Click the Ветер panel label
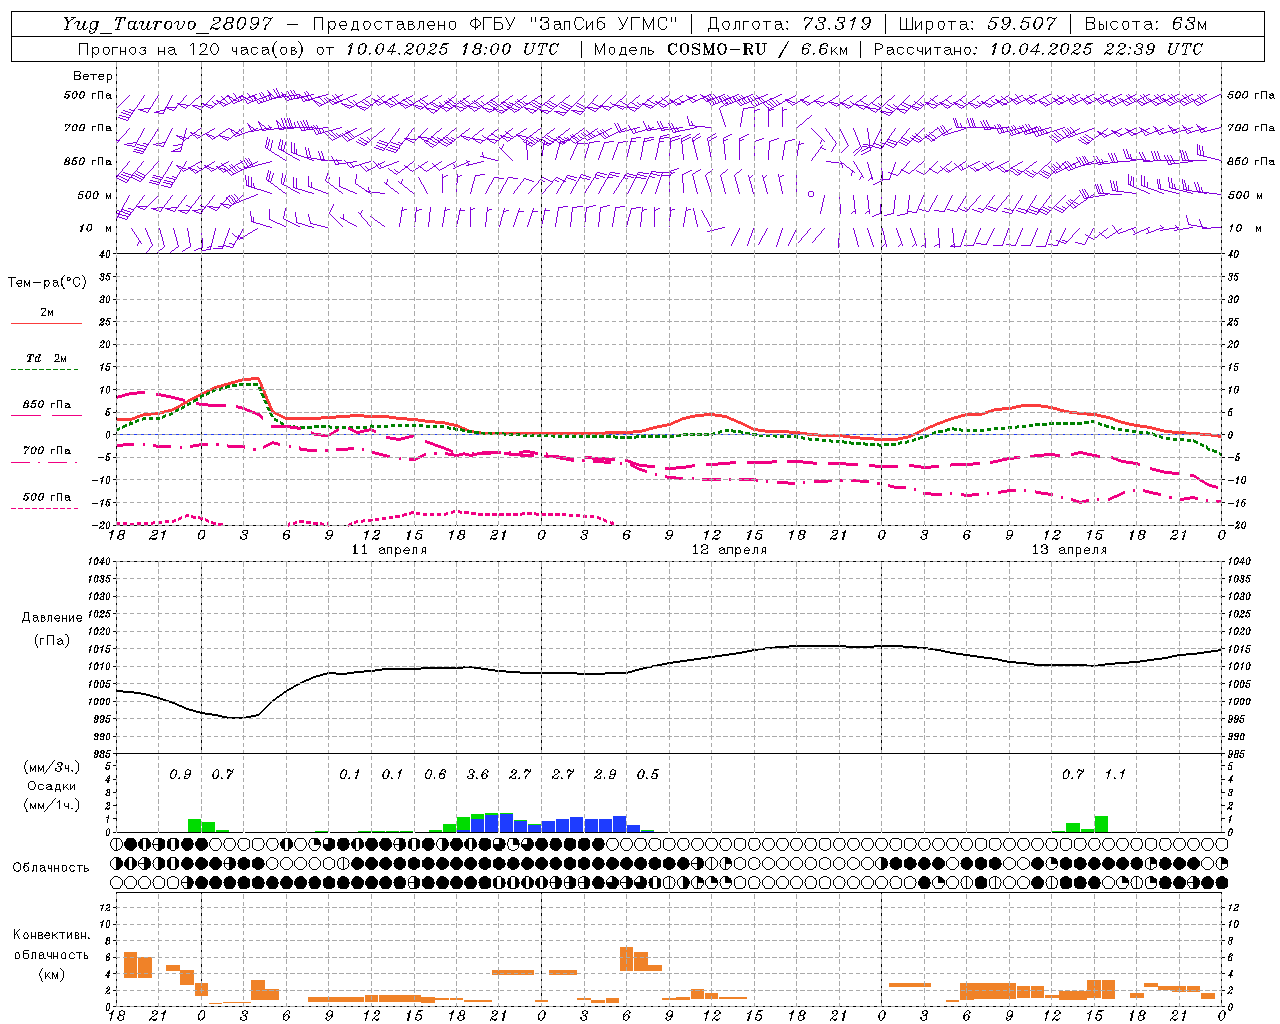Screen dimensions: 1280x1024 93,76
